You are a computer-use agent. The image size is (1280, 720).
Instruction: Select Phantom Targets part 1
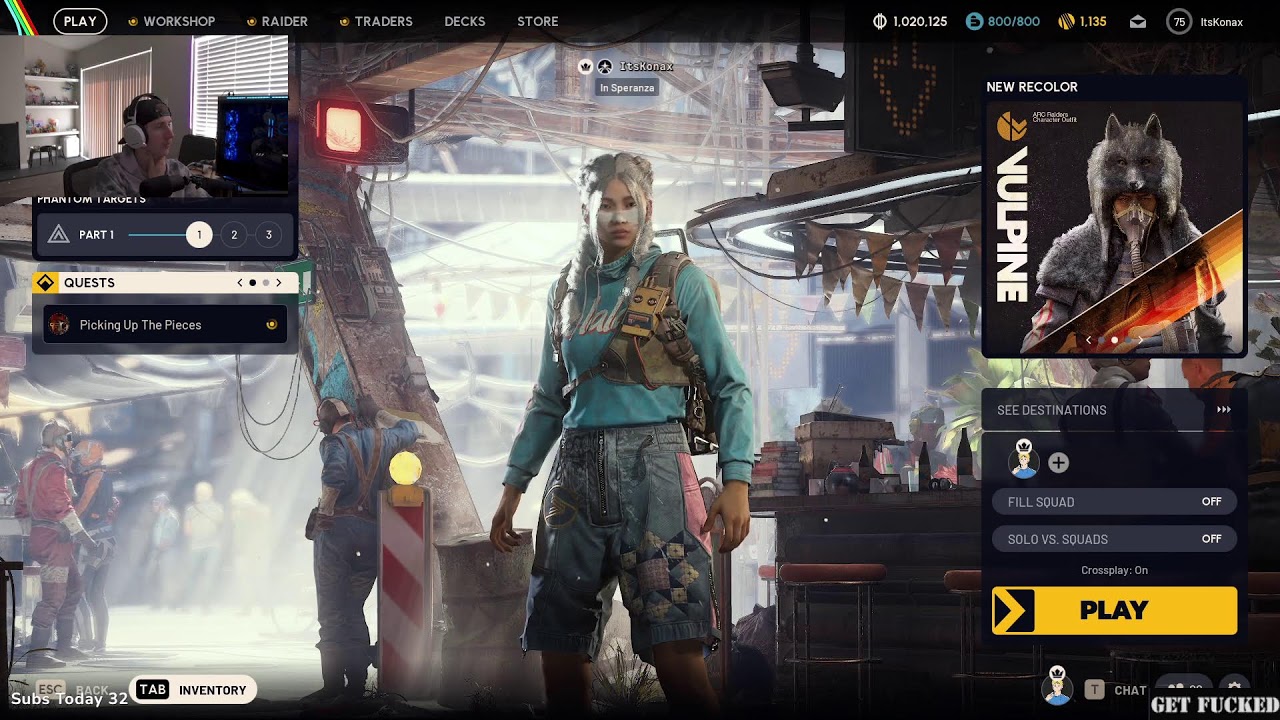(x=199, y=235)
